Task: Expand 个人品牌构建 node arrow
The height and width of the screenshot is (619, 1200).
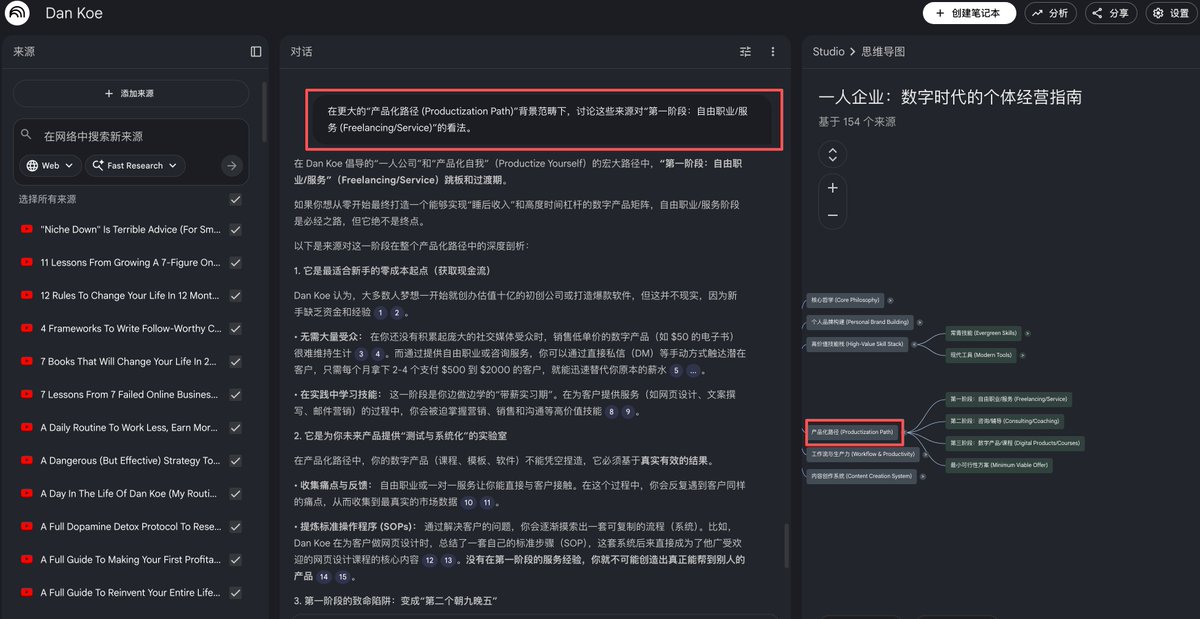Action: (x=919, y=322)
